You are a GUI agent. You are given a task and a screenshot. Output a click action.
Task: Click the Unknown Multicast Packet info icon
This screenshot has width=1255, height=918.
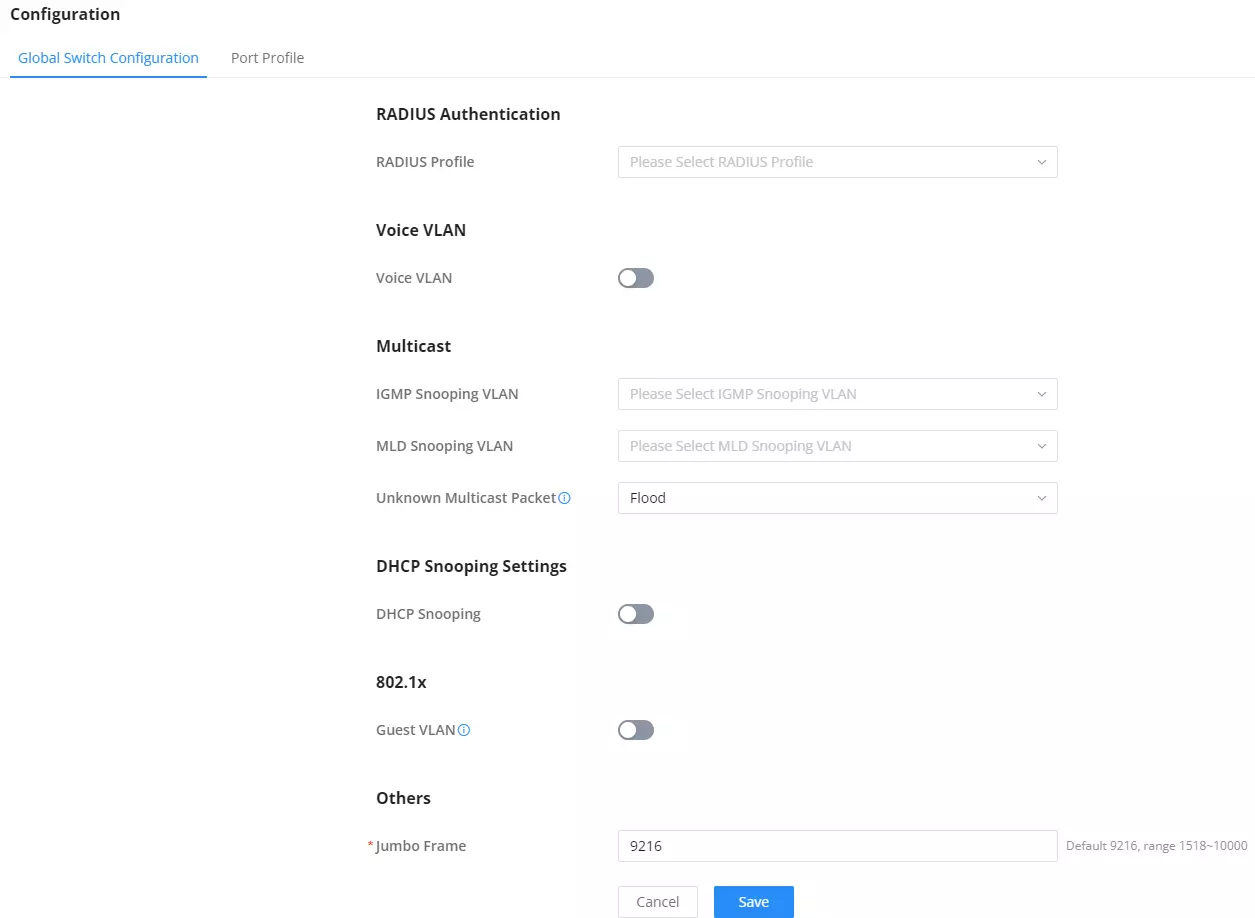[x=564, y=498]
